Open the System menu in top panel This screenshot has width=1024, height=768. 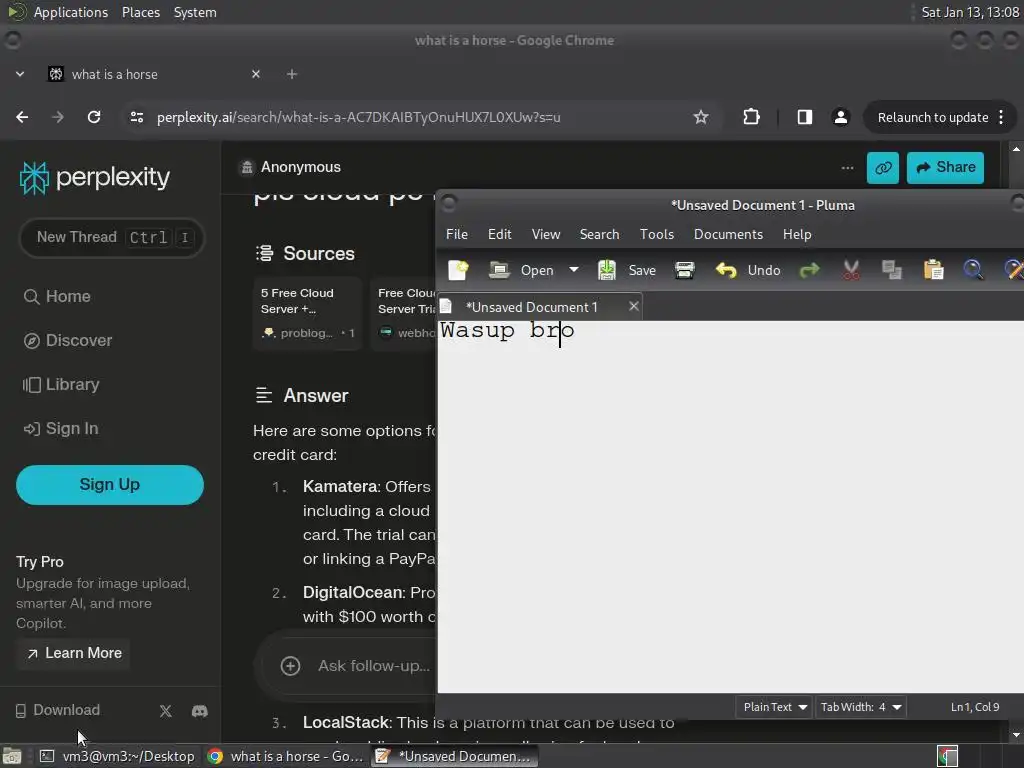[x=195, y=12]
